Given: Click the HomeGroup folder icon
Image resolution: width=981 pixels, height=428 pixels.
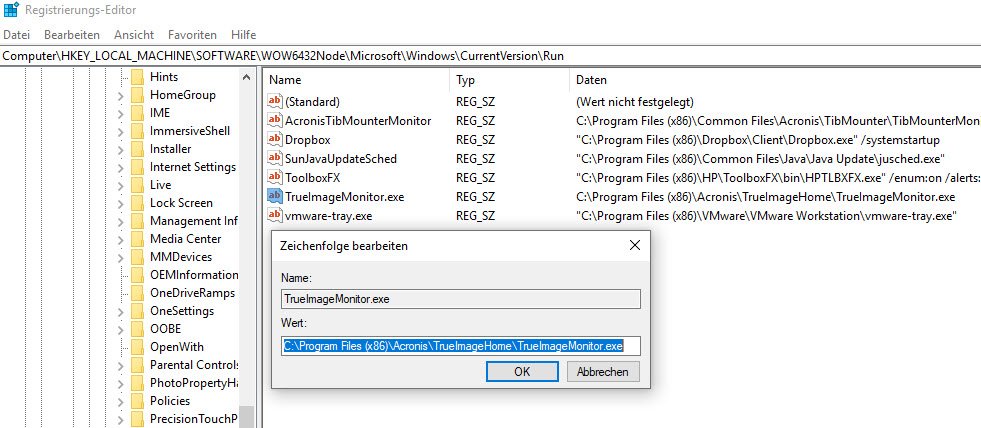Looking at the screenshot, I should pyautogui.click(x=138, y=95).
